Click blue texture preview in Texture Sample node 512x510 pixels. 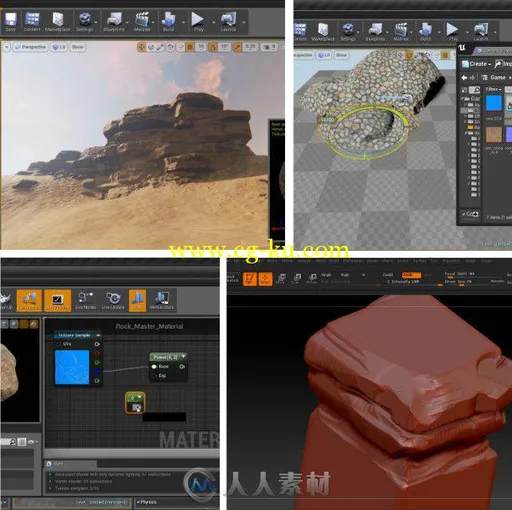(x=72, y=367)
